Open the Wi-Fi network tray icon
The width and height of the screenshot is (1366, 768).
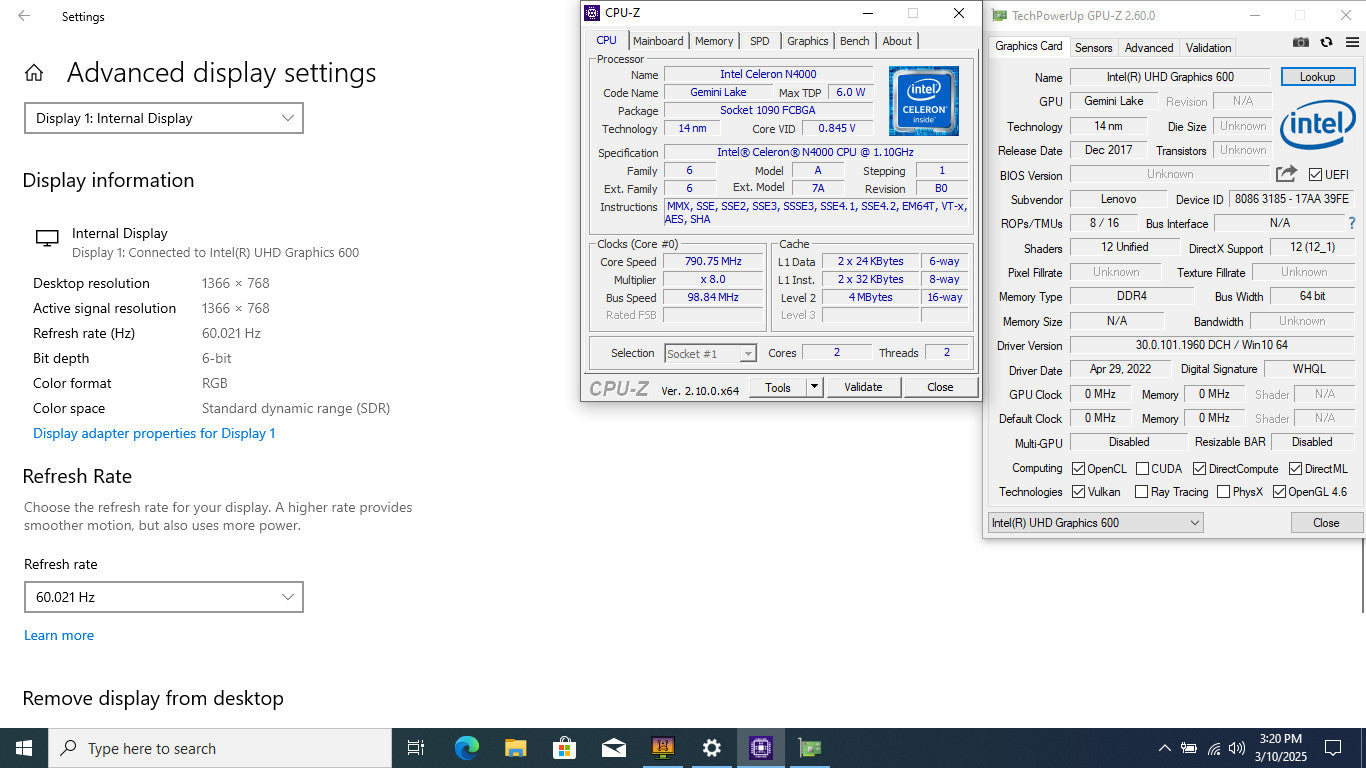point(1214,748)
